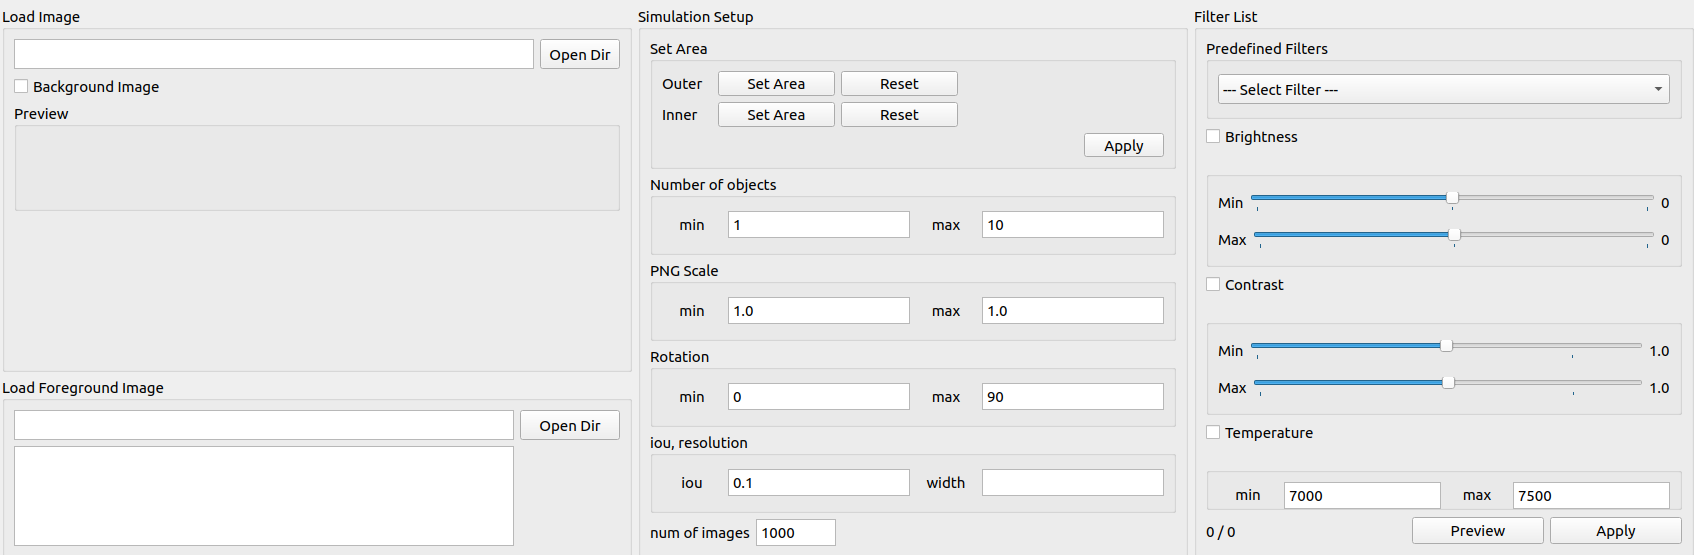The image size is (1694, 555).
Task: Click the Contrast Max slider handle
Action: [x=1448, y=383]
